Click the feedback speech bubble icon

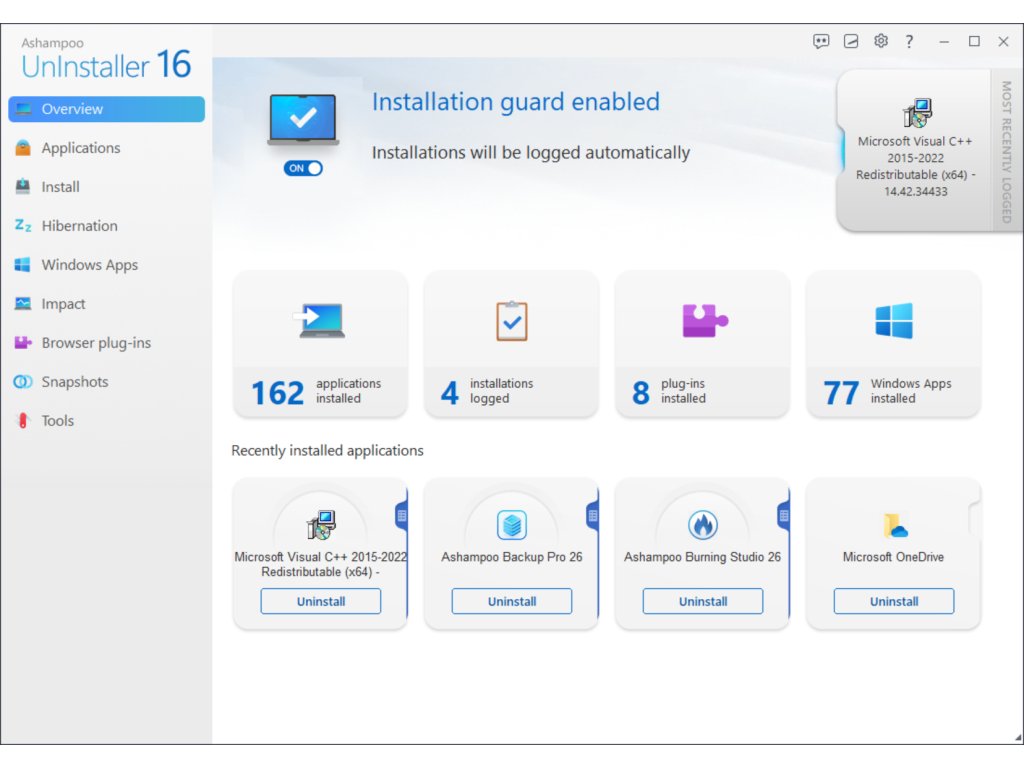point(821,41)
